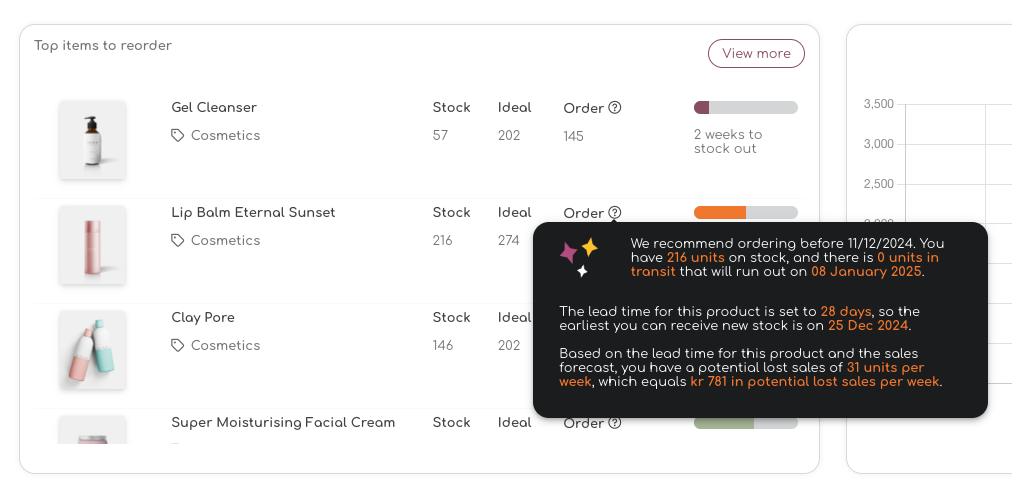Open Super Moisturising Facial Cream item
This screenshot has width=1012, height=497.
tap(283, 423)
